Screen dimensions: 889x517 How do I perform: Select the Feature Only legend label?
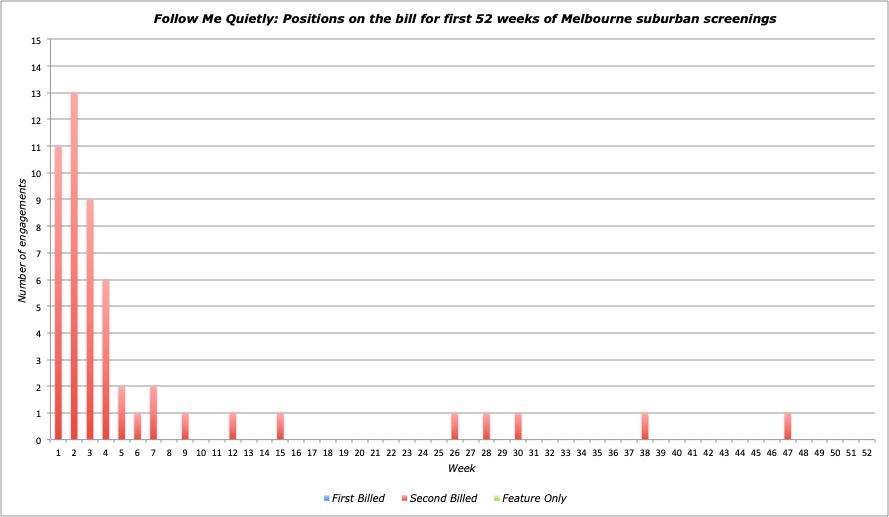click(534, 498)
